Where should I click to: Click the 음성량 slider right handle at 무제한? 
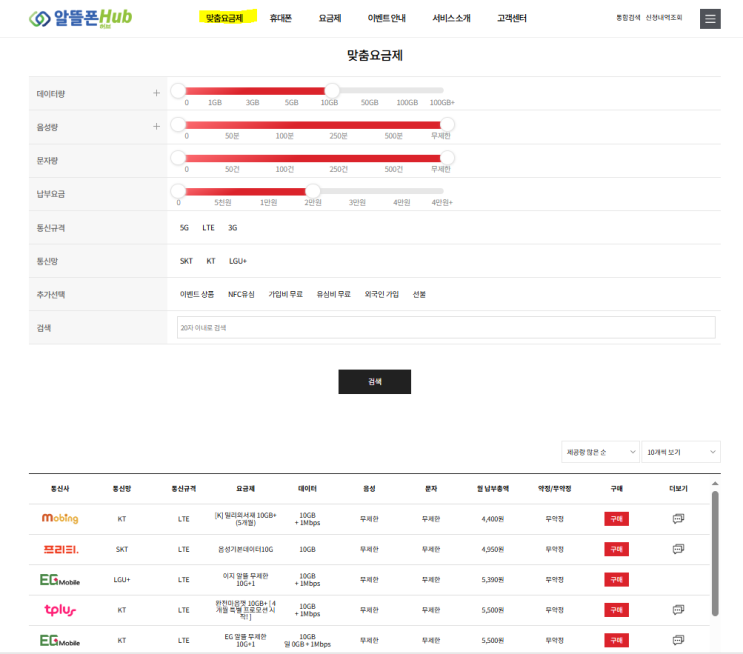pyautogui.click(x=447, y=124)
